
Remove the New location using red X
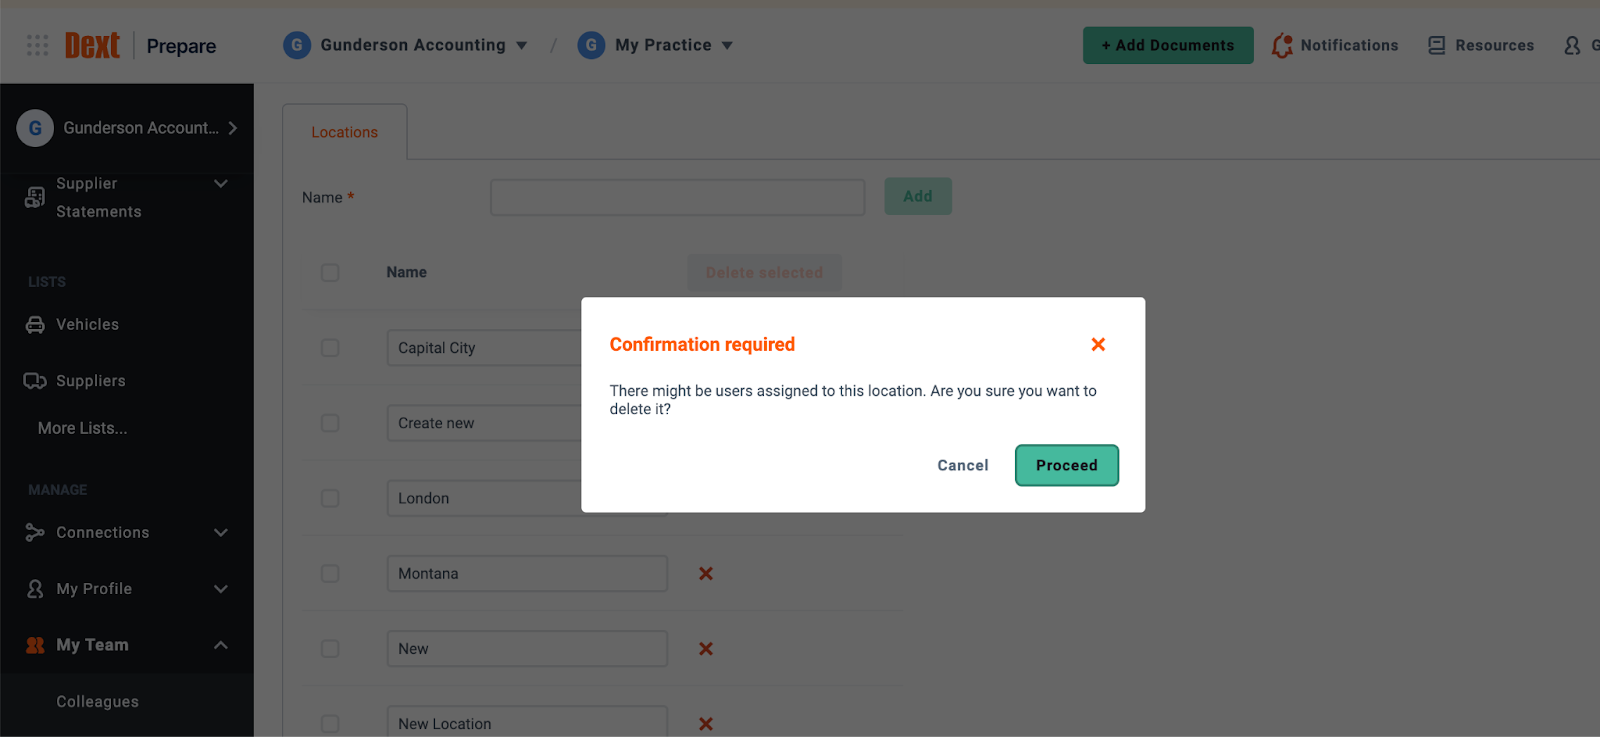pyautogui.click(x=706, y=649)
